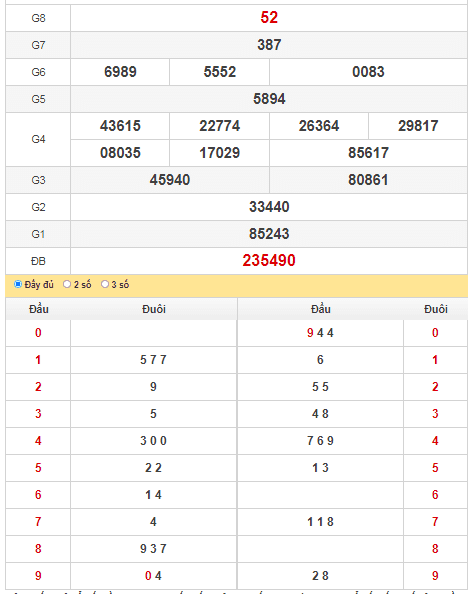Select the "2 số" radio option
Viewport: 473px width, 594px height.
click(67, 284)
